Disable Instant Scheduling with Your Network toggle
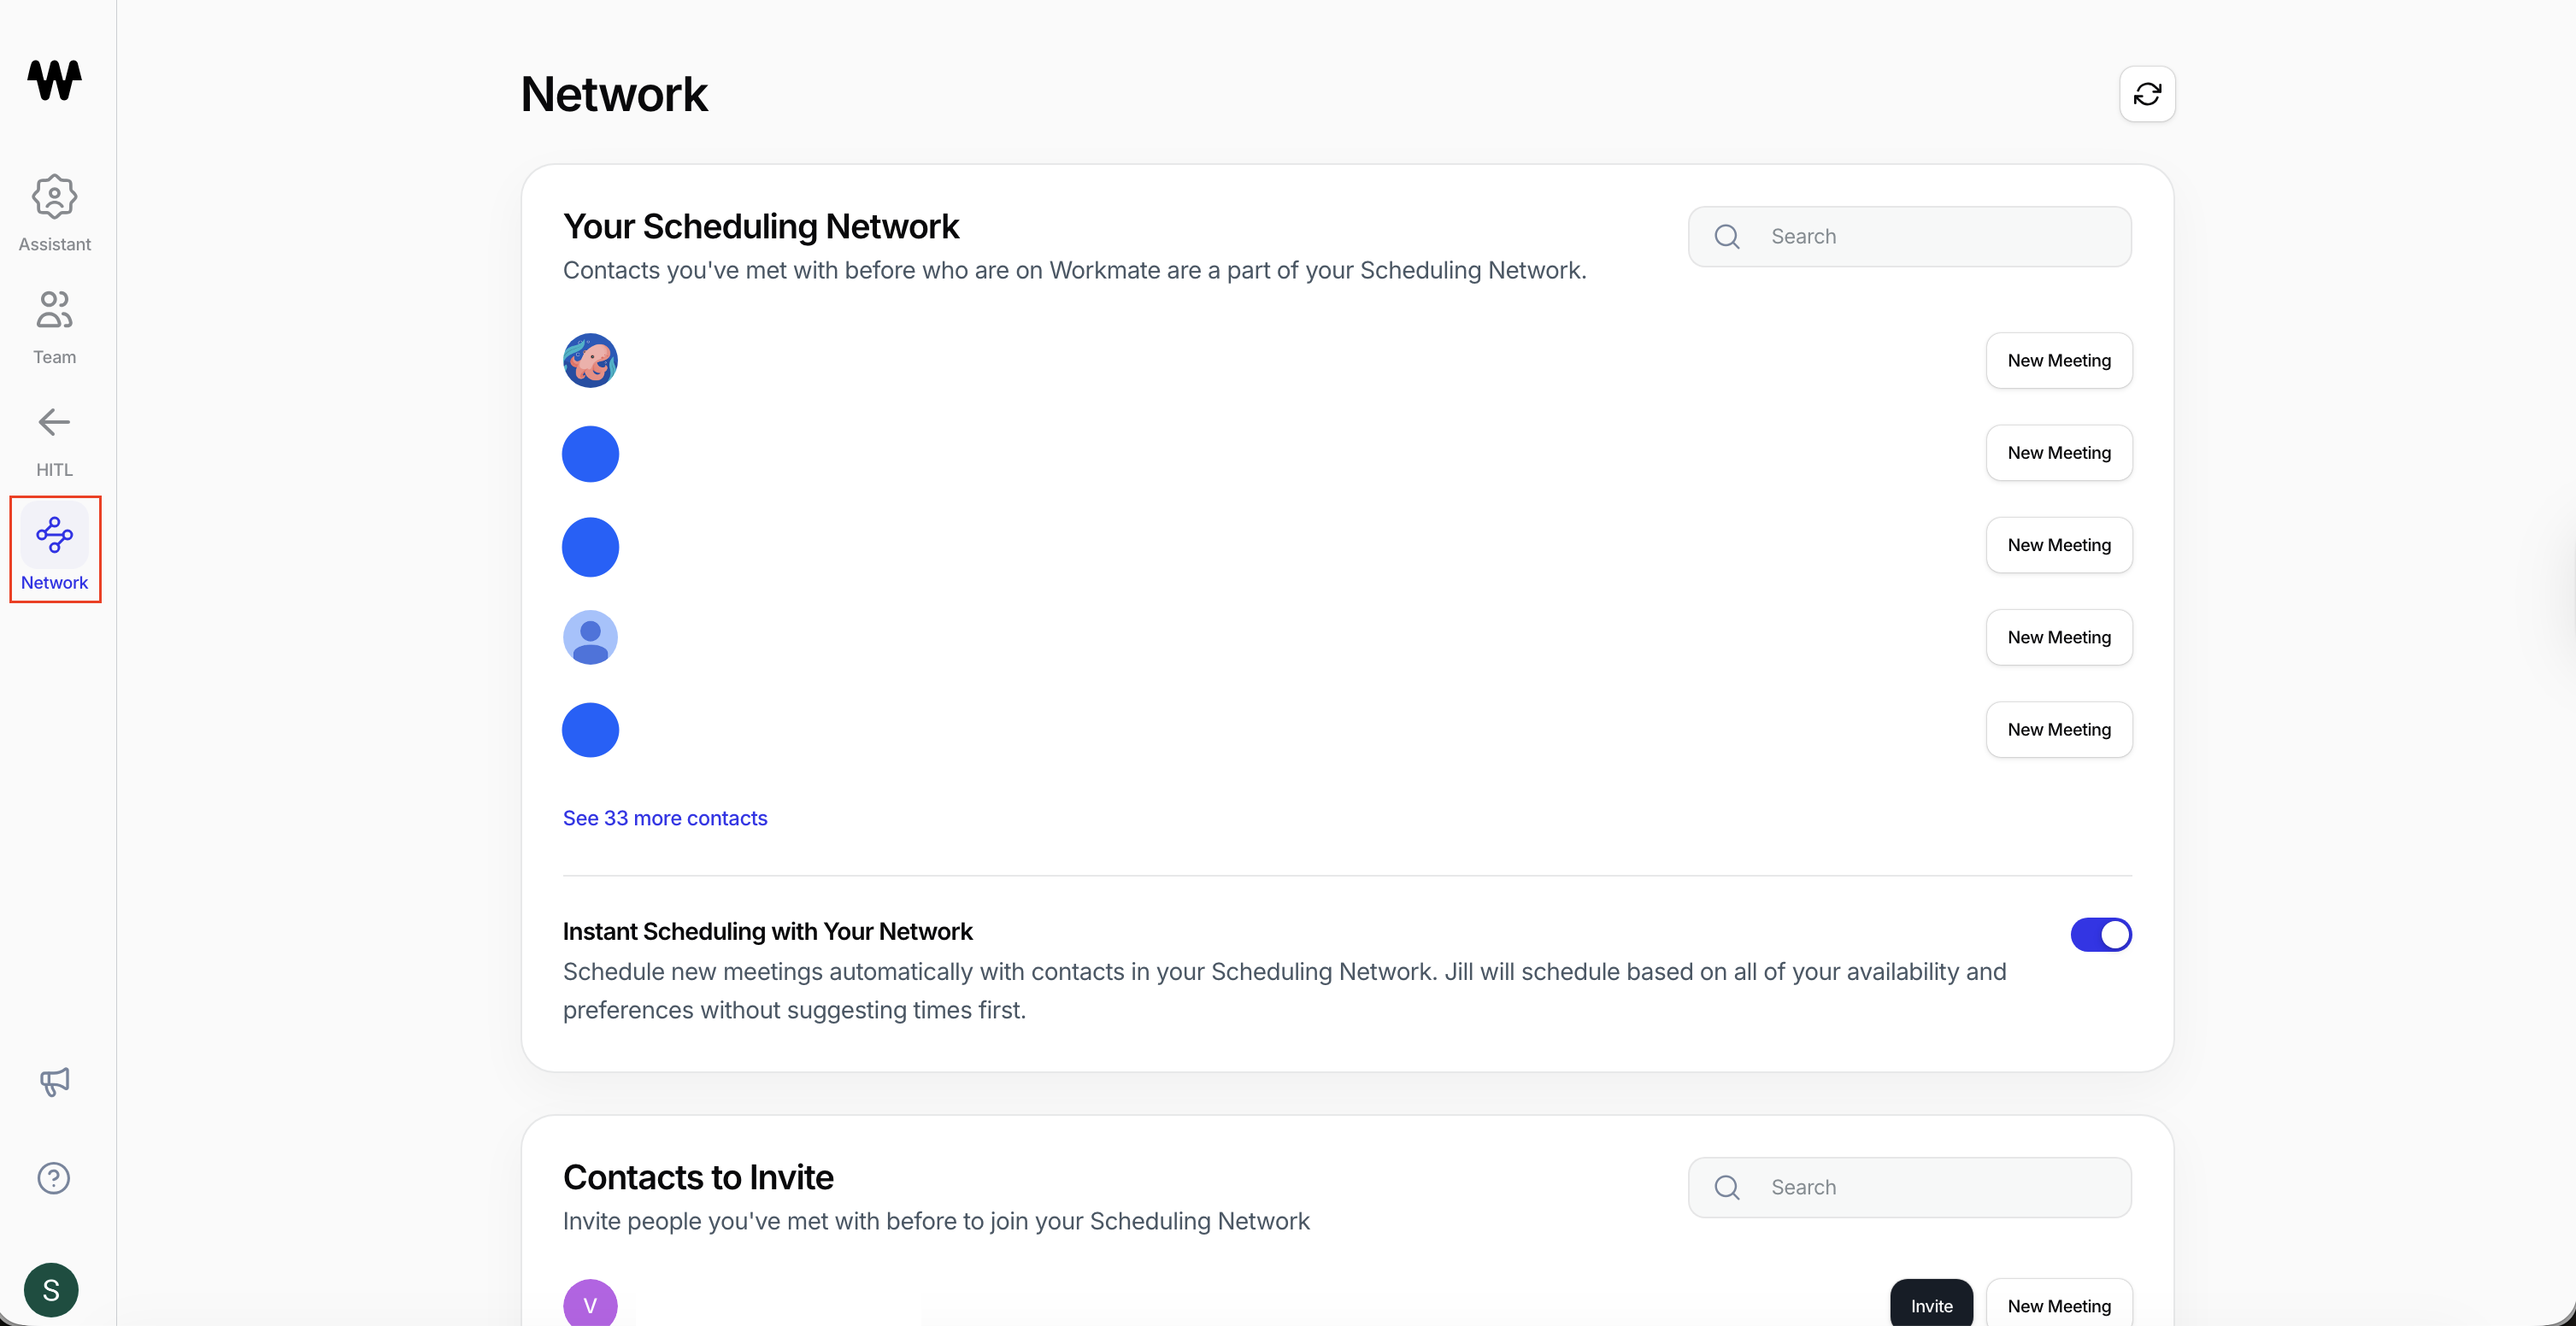The height and width of the screenshot is (1326, 2576). coord(2101,934)
